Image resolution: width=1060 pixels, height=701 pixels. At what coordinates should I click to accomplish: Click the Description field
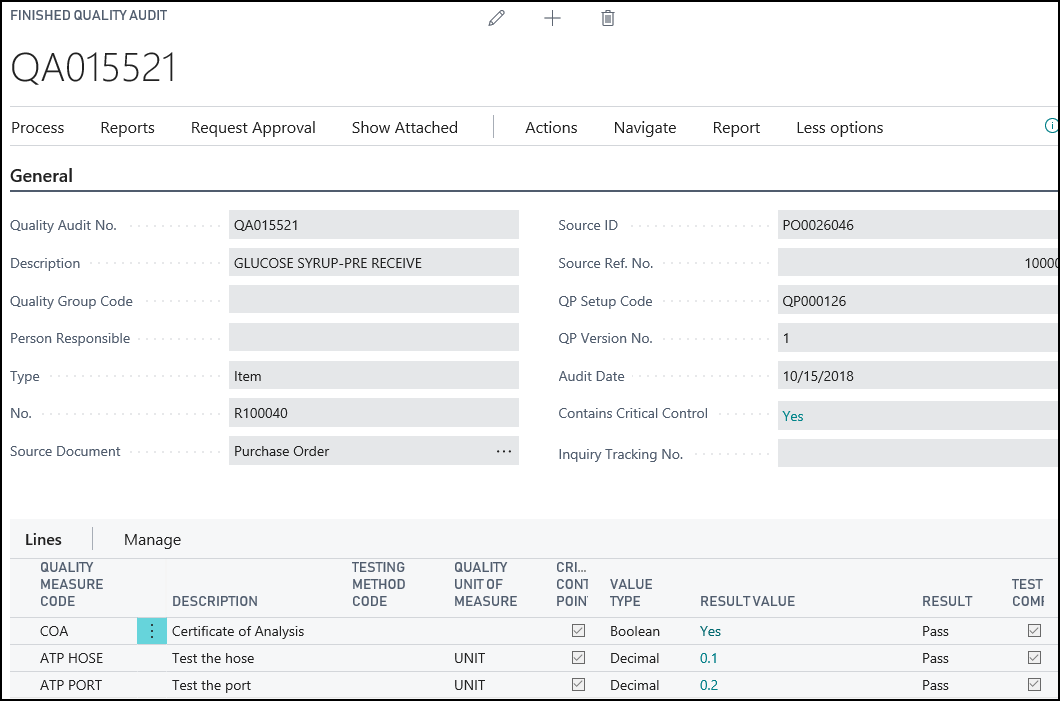[373, 263]
